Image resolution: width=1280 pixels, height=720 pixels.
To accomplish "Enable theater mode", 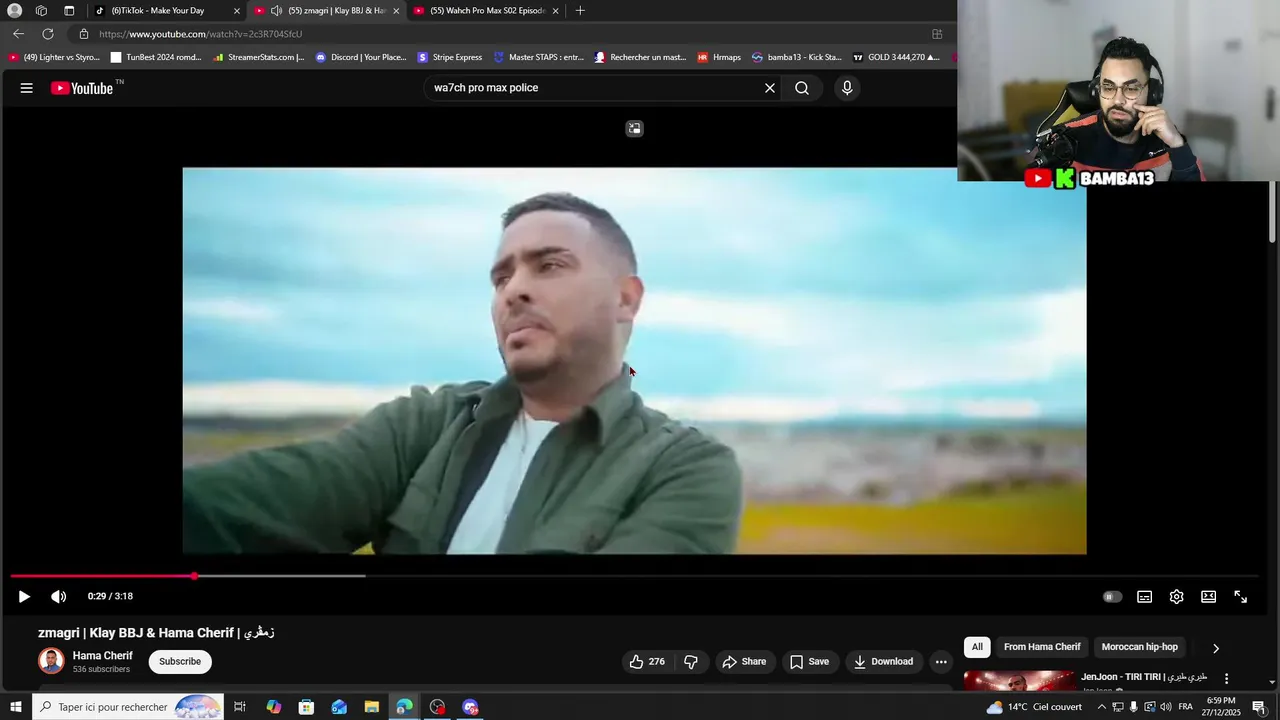I will tap(1208, 596).
